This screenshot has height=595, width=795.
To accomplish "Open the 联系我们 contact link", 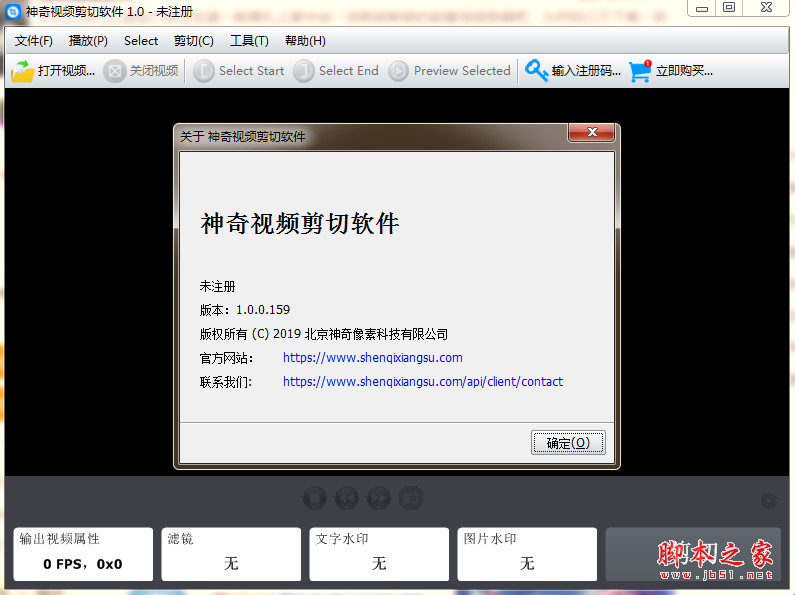I will (423, 382).
